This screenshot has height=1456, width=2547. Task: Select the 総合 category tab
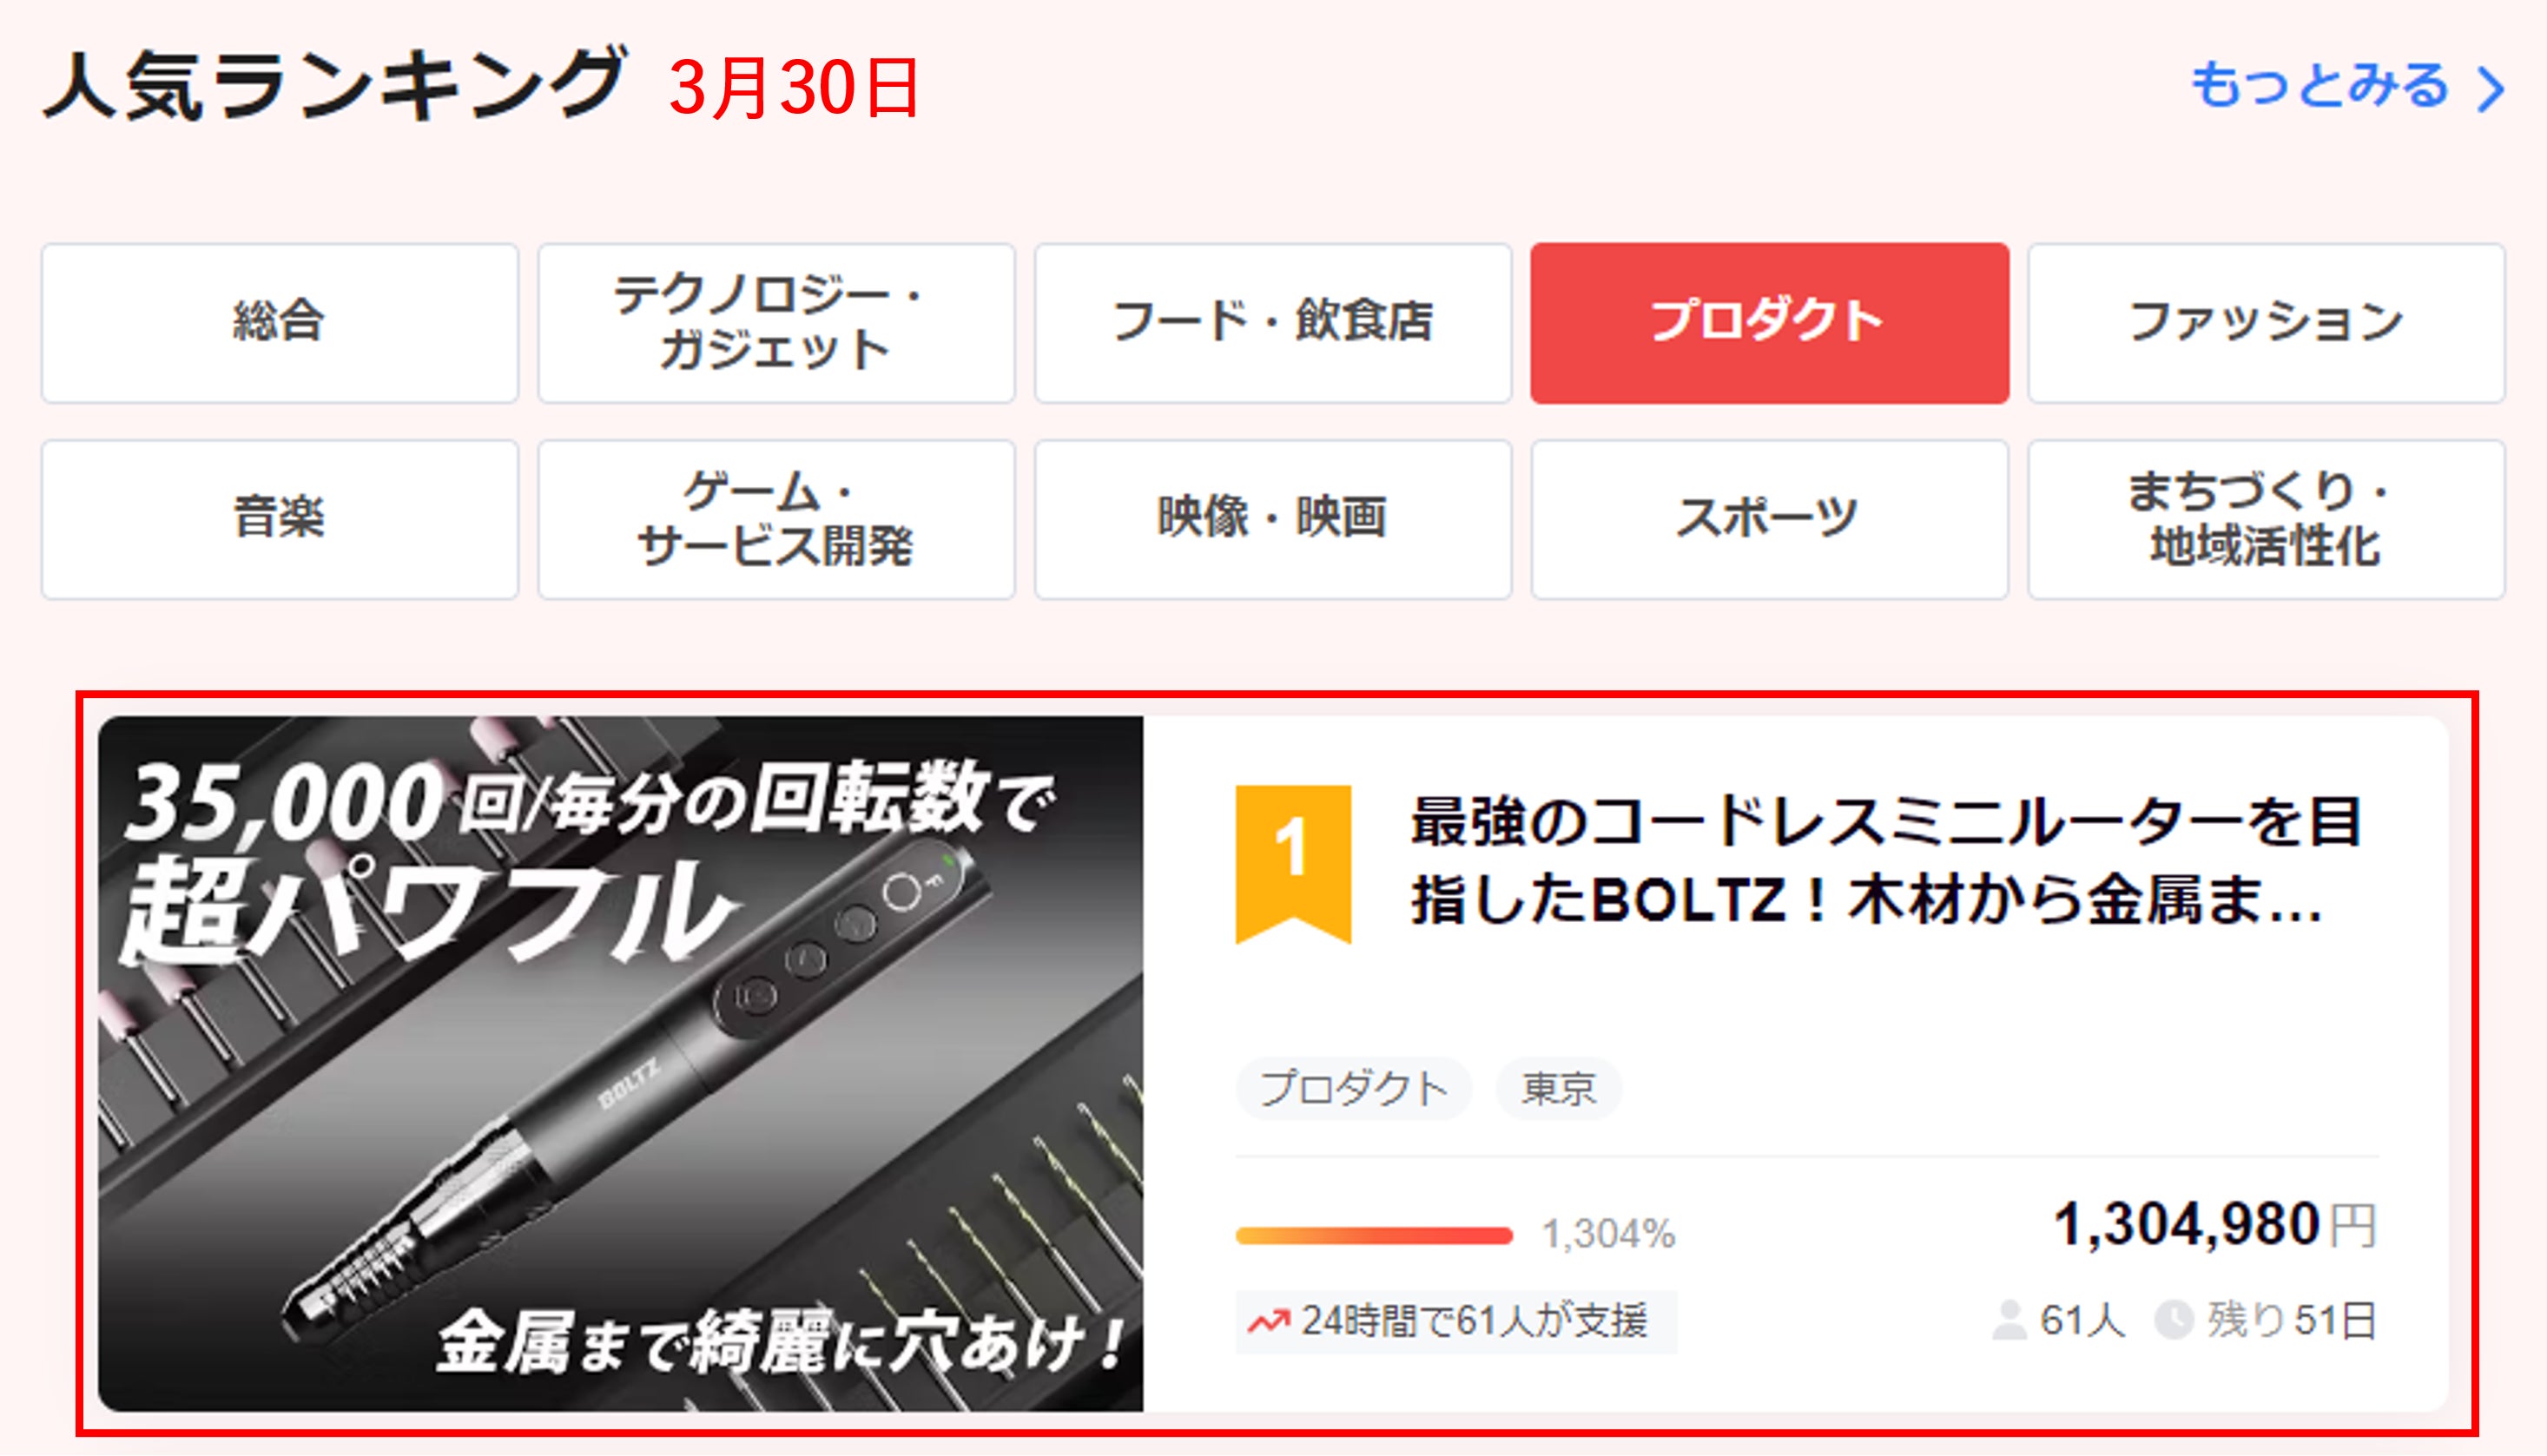pos(280,322)
